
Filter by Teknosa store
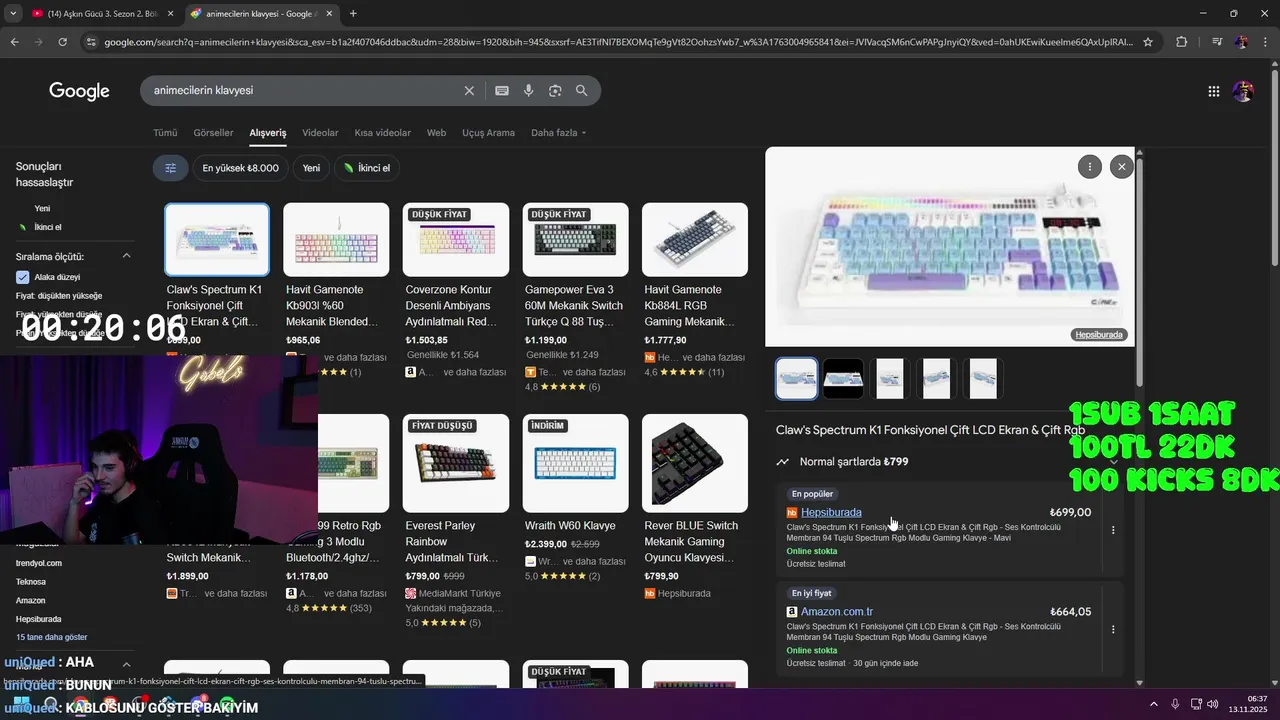coord(31,581)
